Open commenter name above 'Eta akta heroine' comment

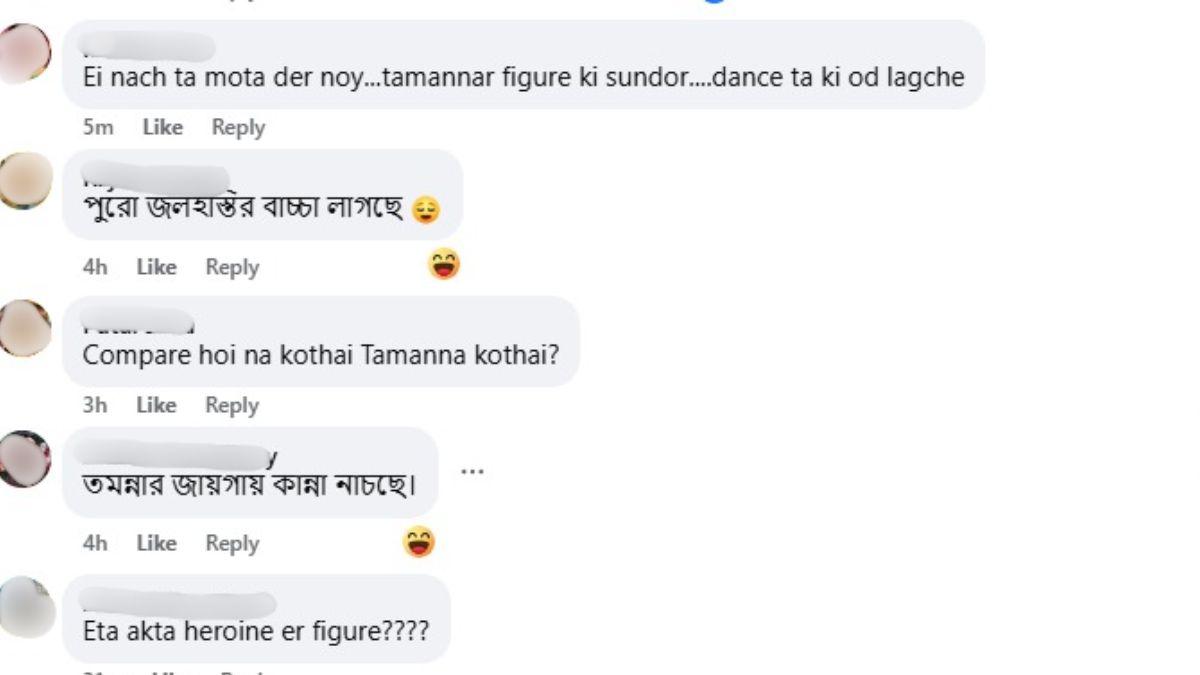[x=177, y=603]
